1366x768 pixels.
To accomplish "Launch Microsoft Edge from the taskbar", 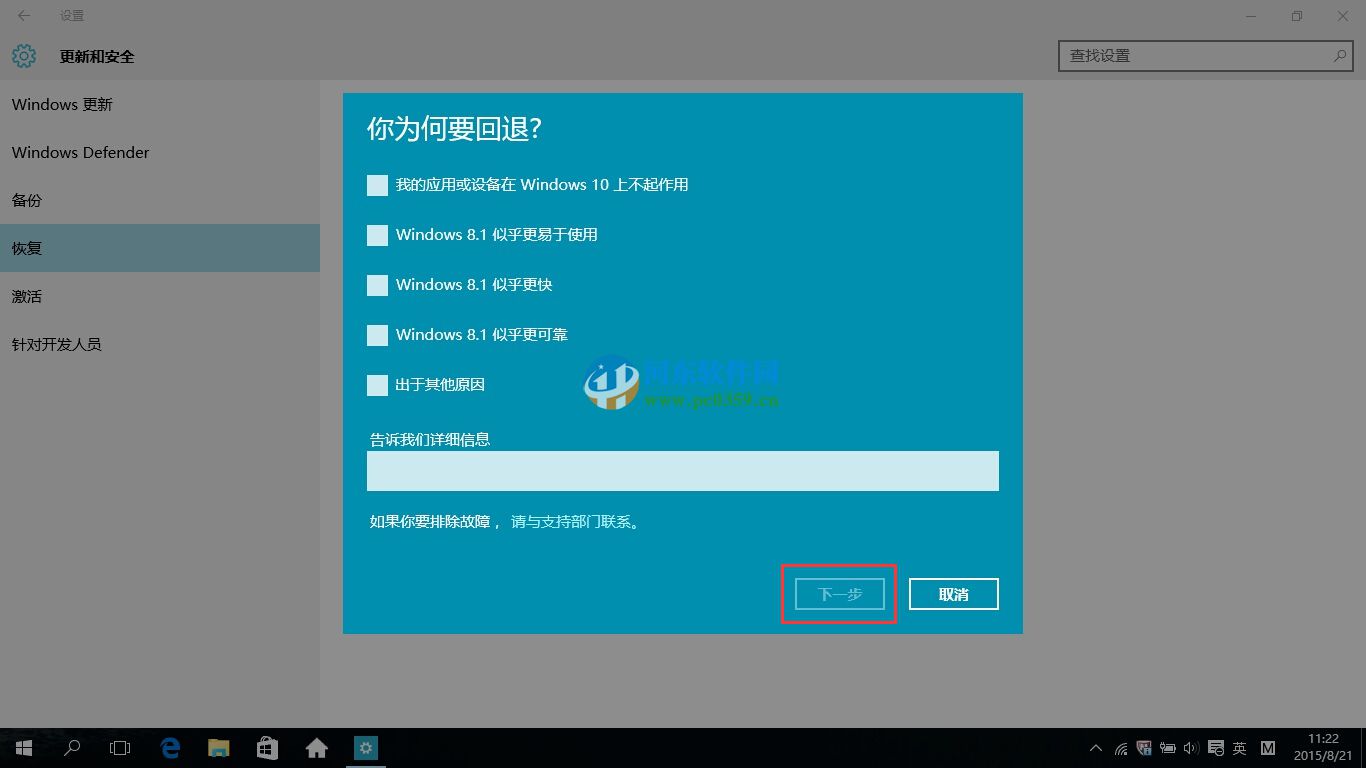I will click(x=170, y=747).
